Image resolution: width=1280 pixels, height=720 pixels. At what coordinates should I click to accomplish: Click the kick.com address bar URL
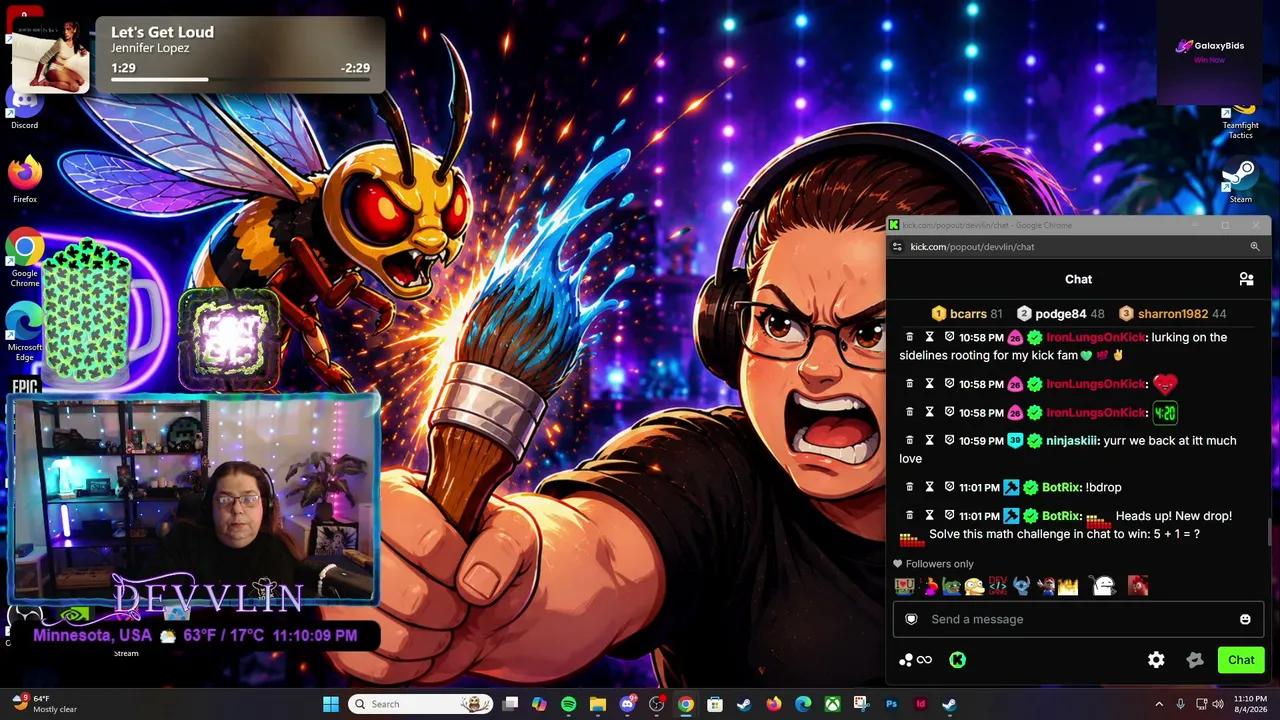972,247
